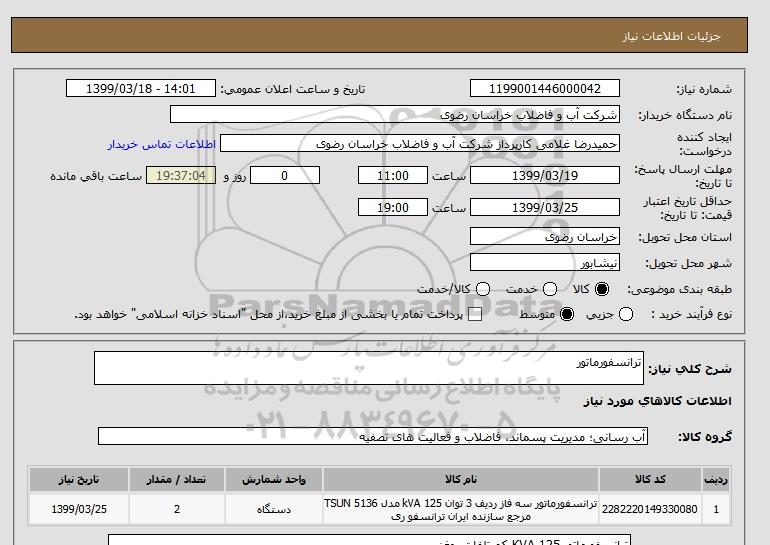
Task: Click the اطلاعات کالاهای مورد نیاز section heading
Action: coord(658,401)
